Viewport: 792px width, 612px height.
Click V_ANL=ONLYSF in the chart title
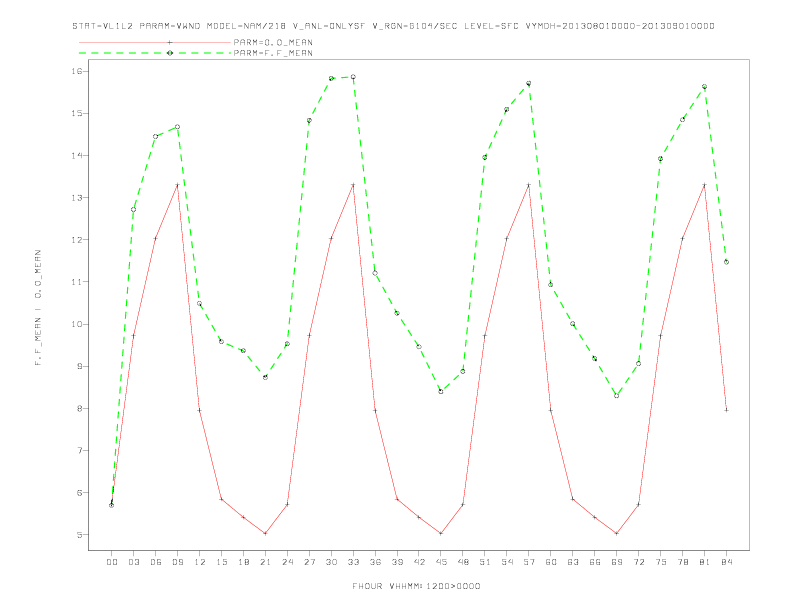[329, 26]
